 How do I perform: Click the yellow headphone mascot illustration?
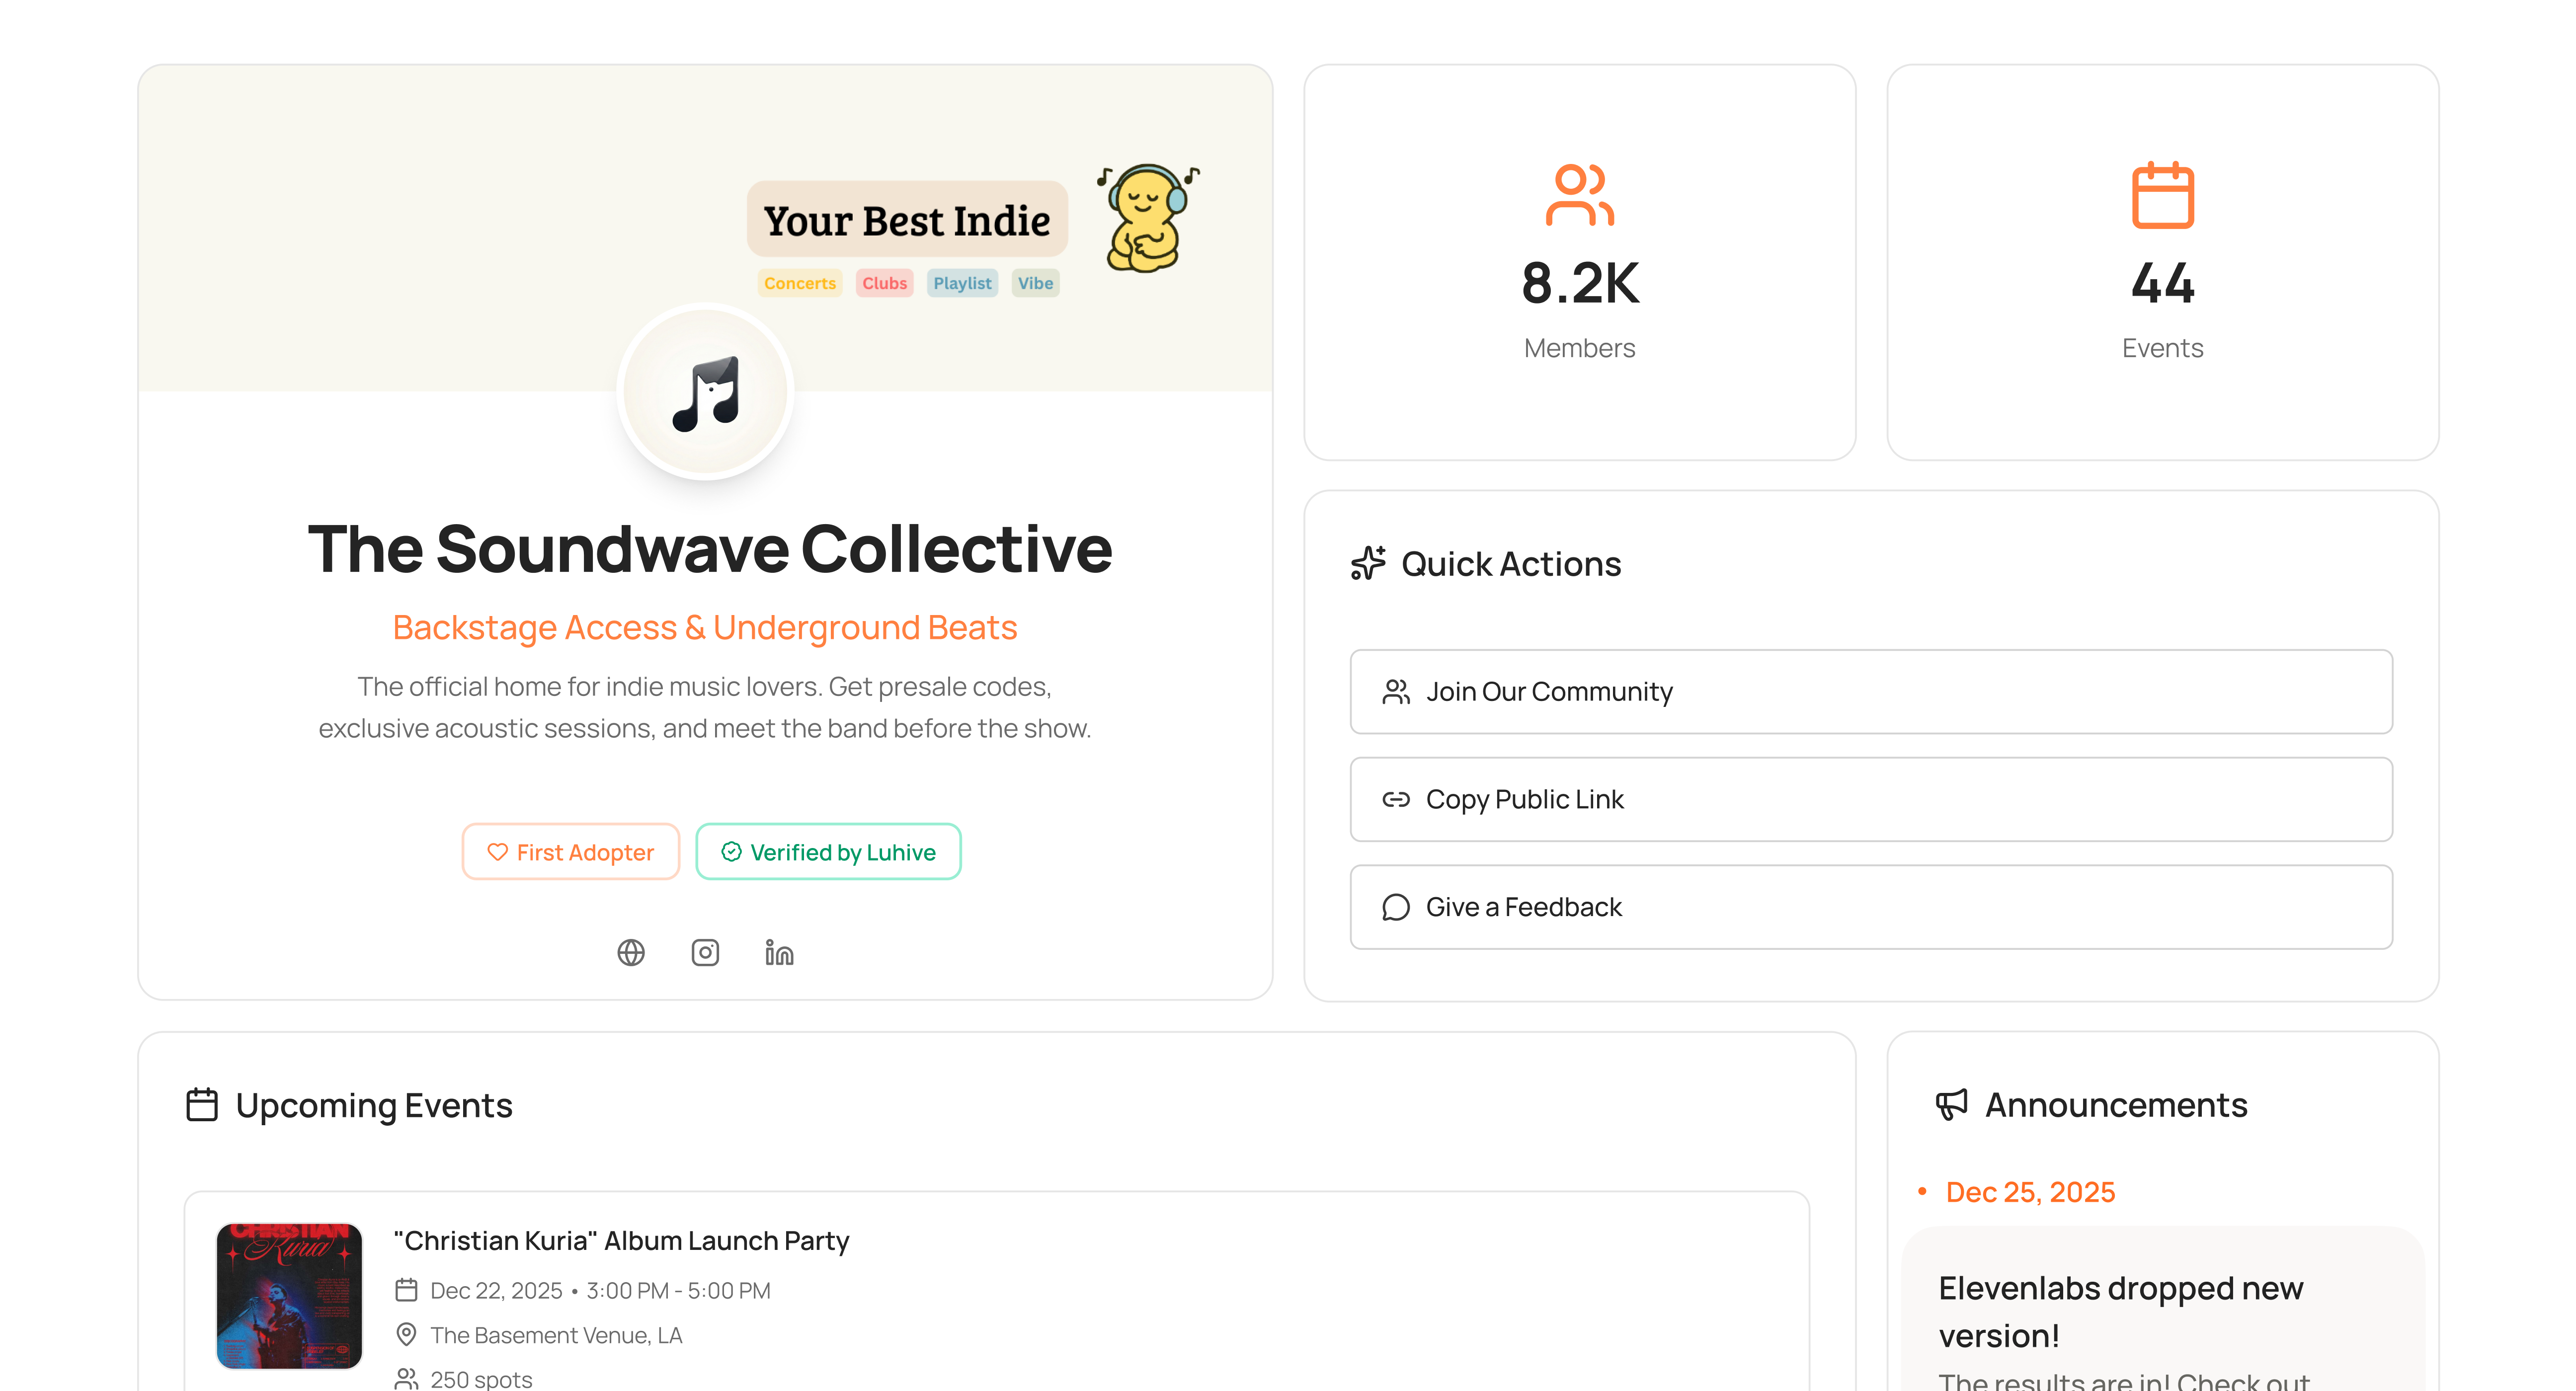click(x=1147, y=218)
